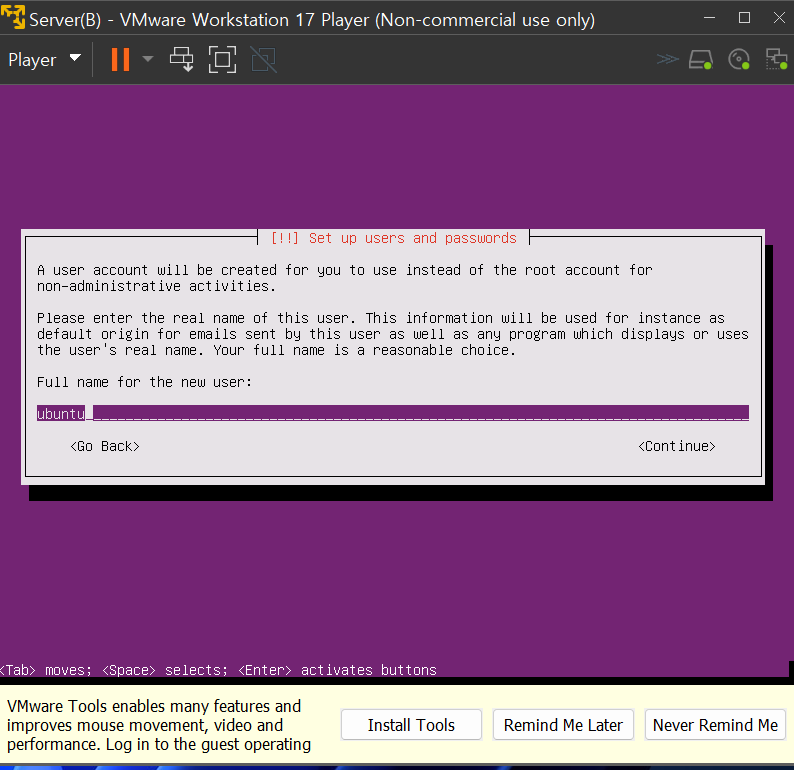Open the network adapter device icon

tap(776, 59)
